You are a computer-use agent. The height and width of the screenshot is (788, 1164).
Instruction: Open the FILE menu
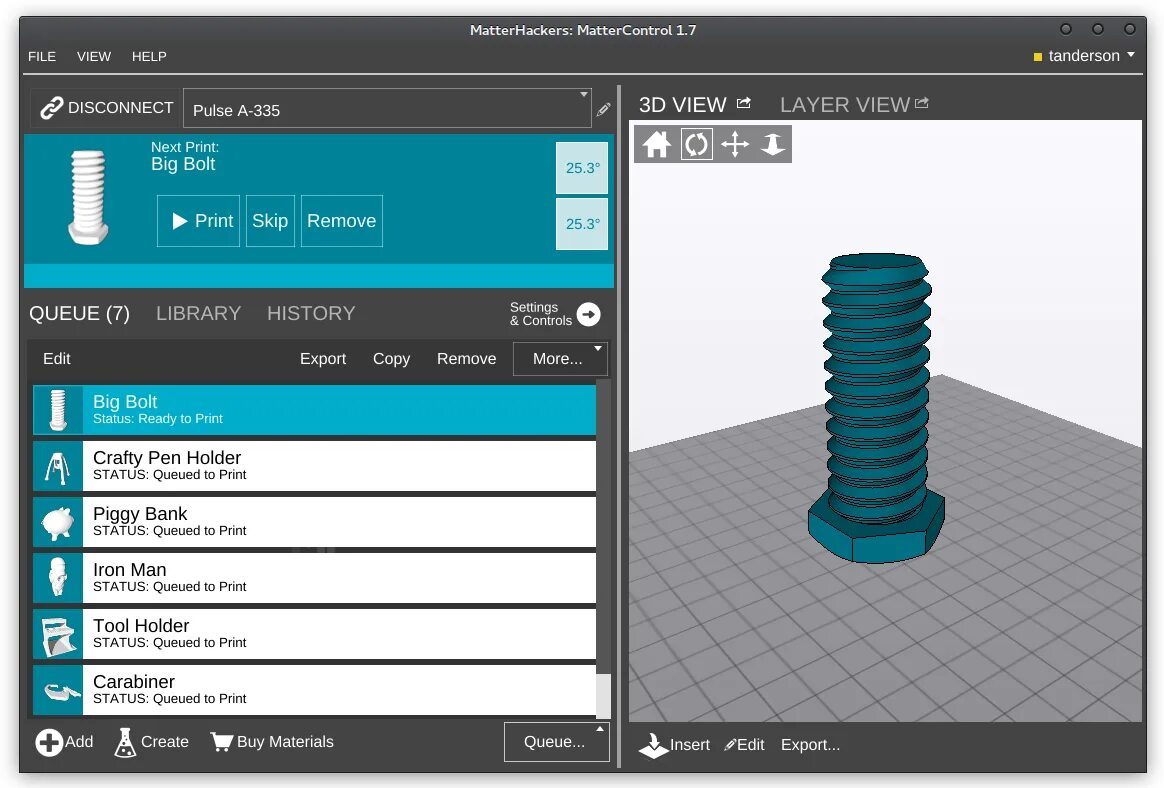coord(42,56)
